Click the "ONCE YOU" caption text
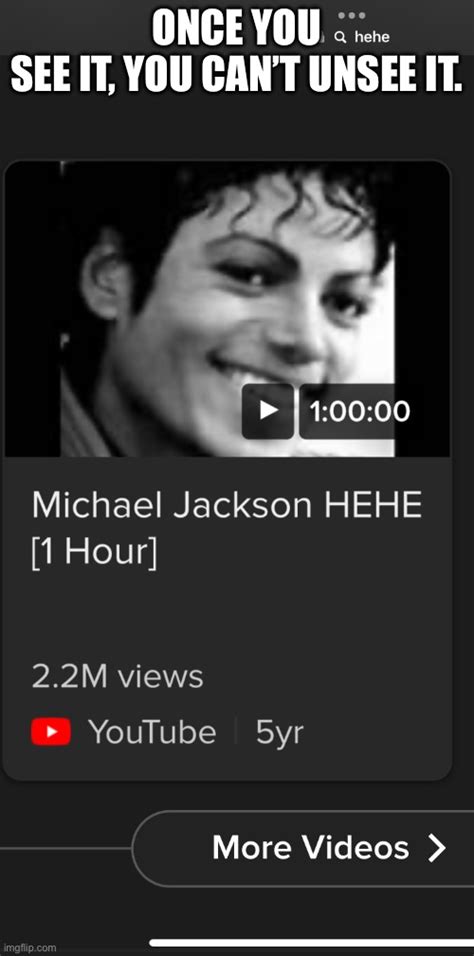The width and height of the screenshot is (474, 956). 236,29
